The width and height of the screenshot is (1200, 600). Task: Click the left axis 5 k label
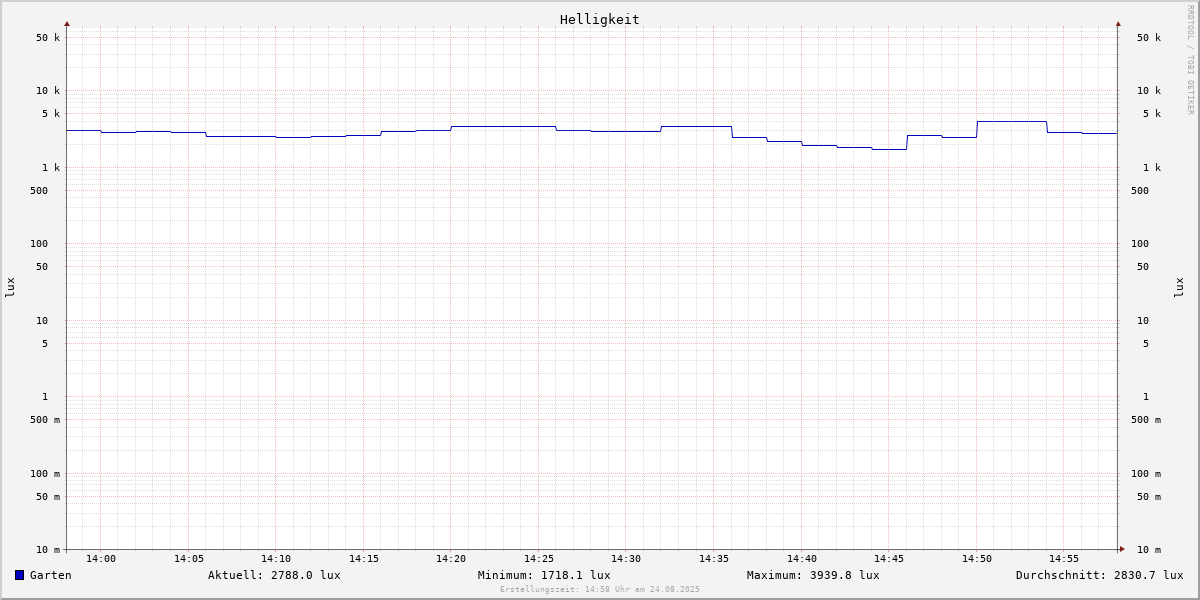coord(51,114)
